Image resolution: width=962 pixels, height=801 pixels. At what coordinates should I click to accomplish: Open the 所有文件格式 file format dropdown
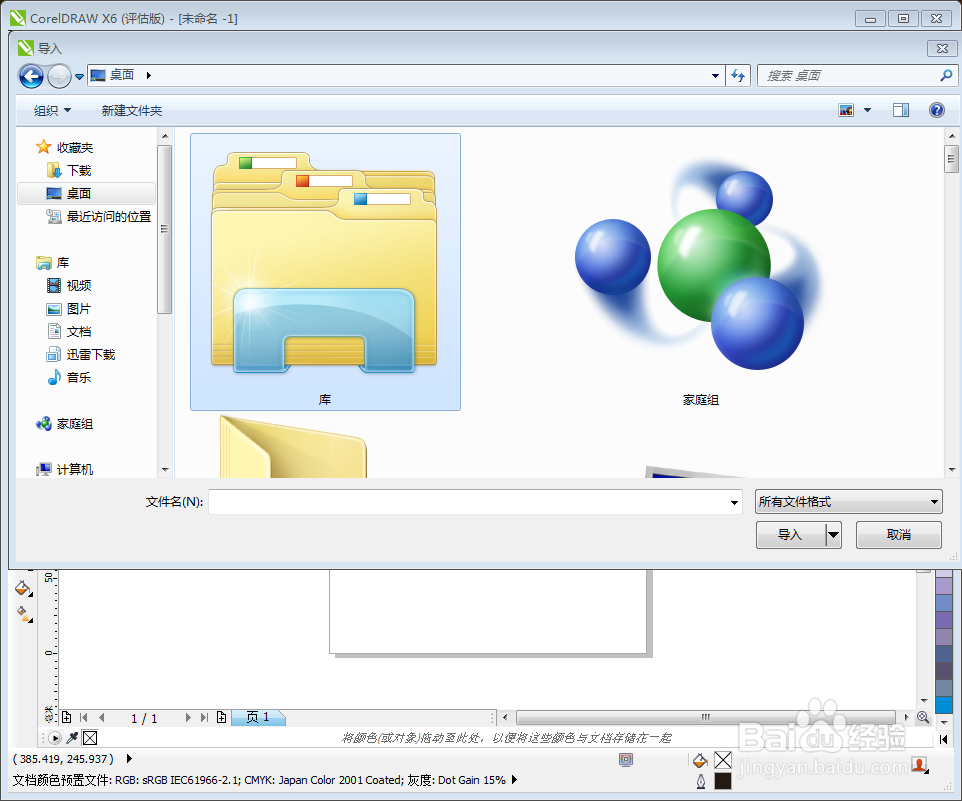coord(848,501)
